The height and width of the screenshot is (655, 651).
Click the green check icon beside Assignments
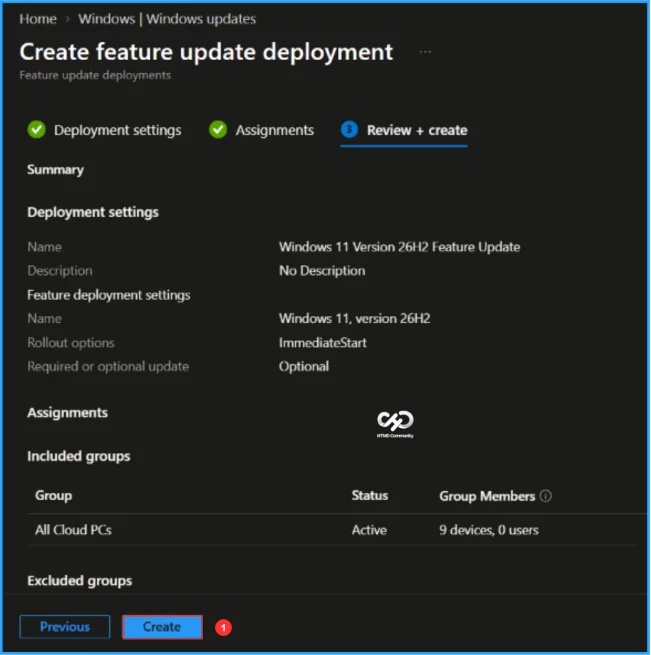pos(218,130)
